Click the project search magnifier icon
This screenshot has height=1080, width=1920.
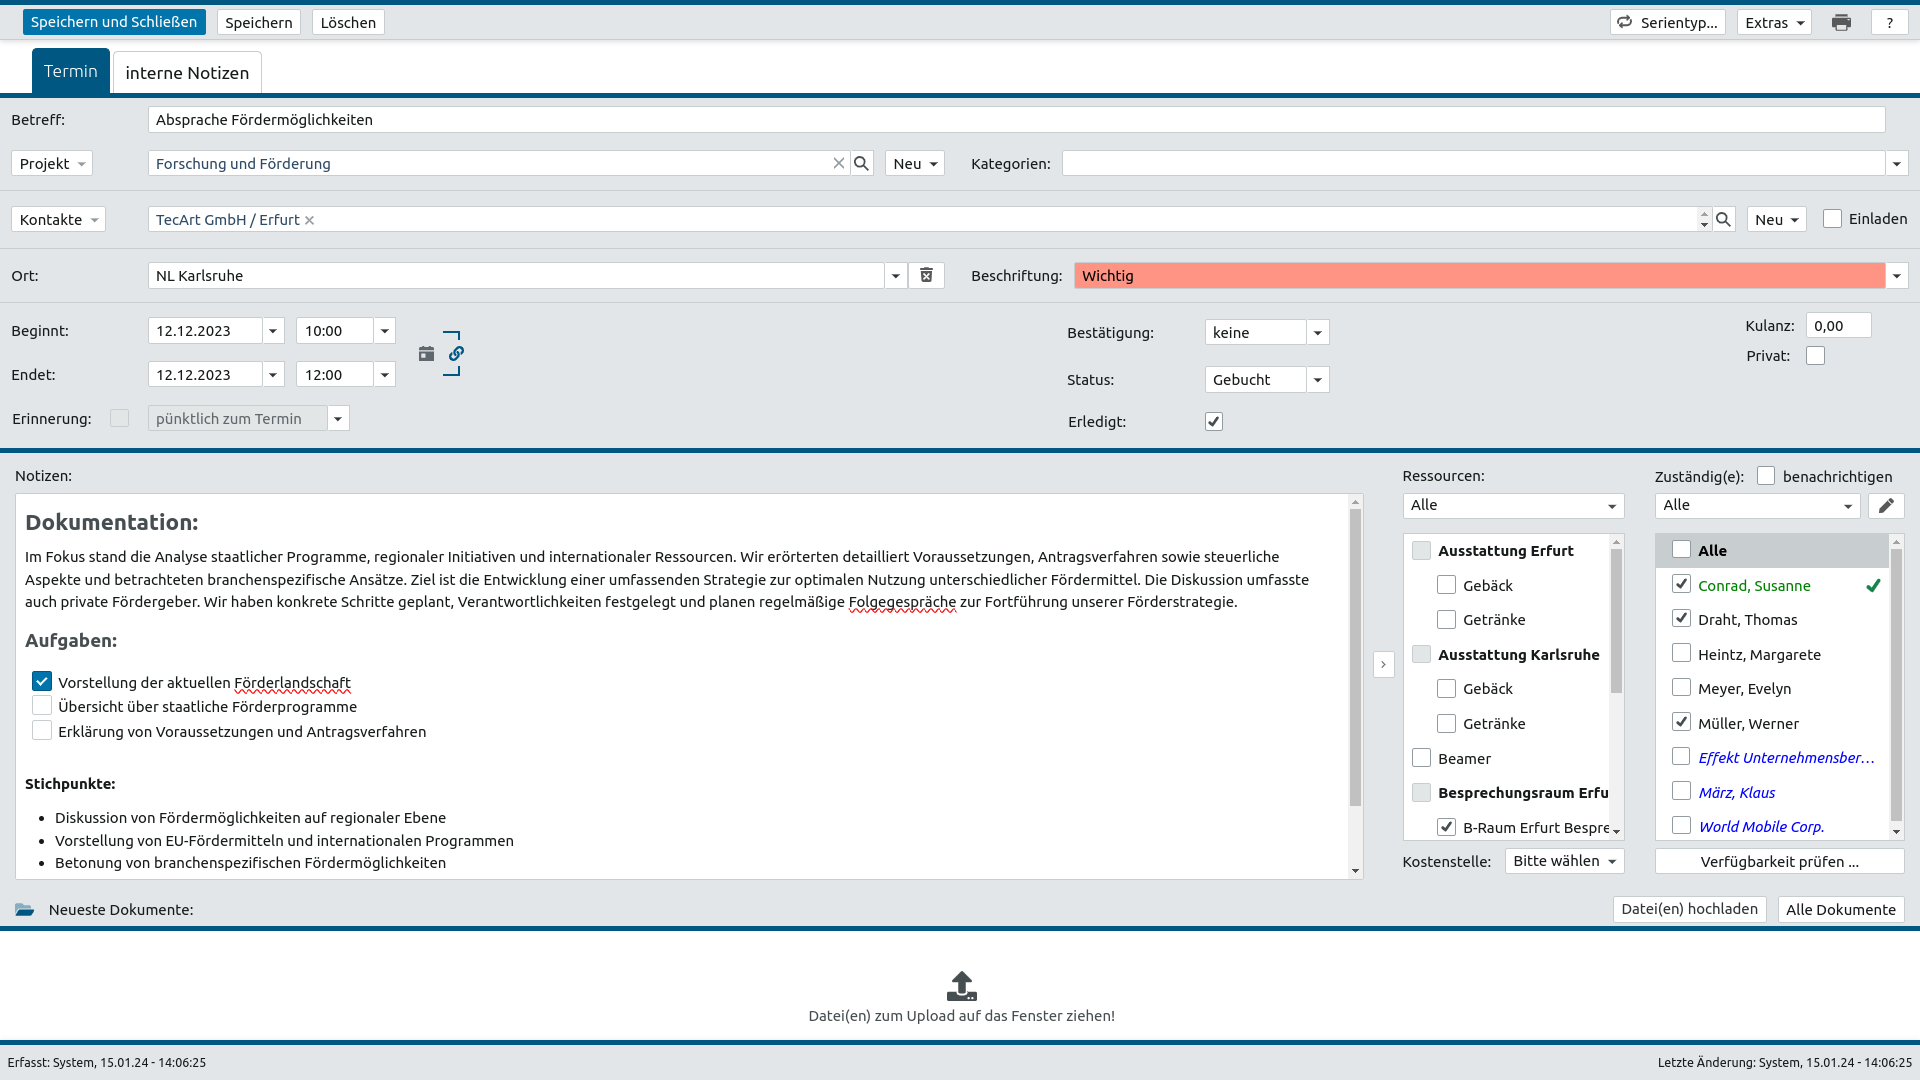click(x=861, y=163)
